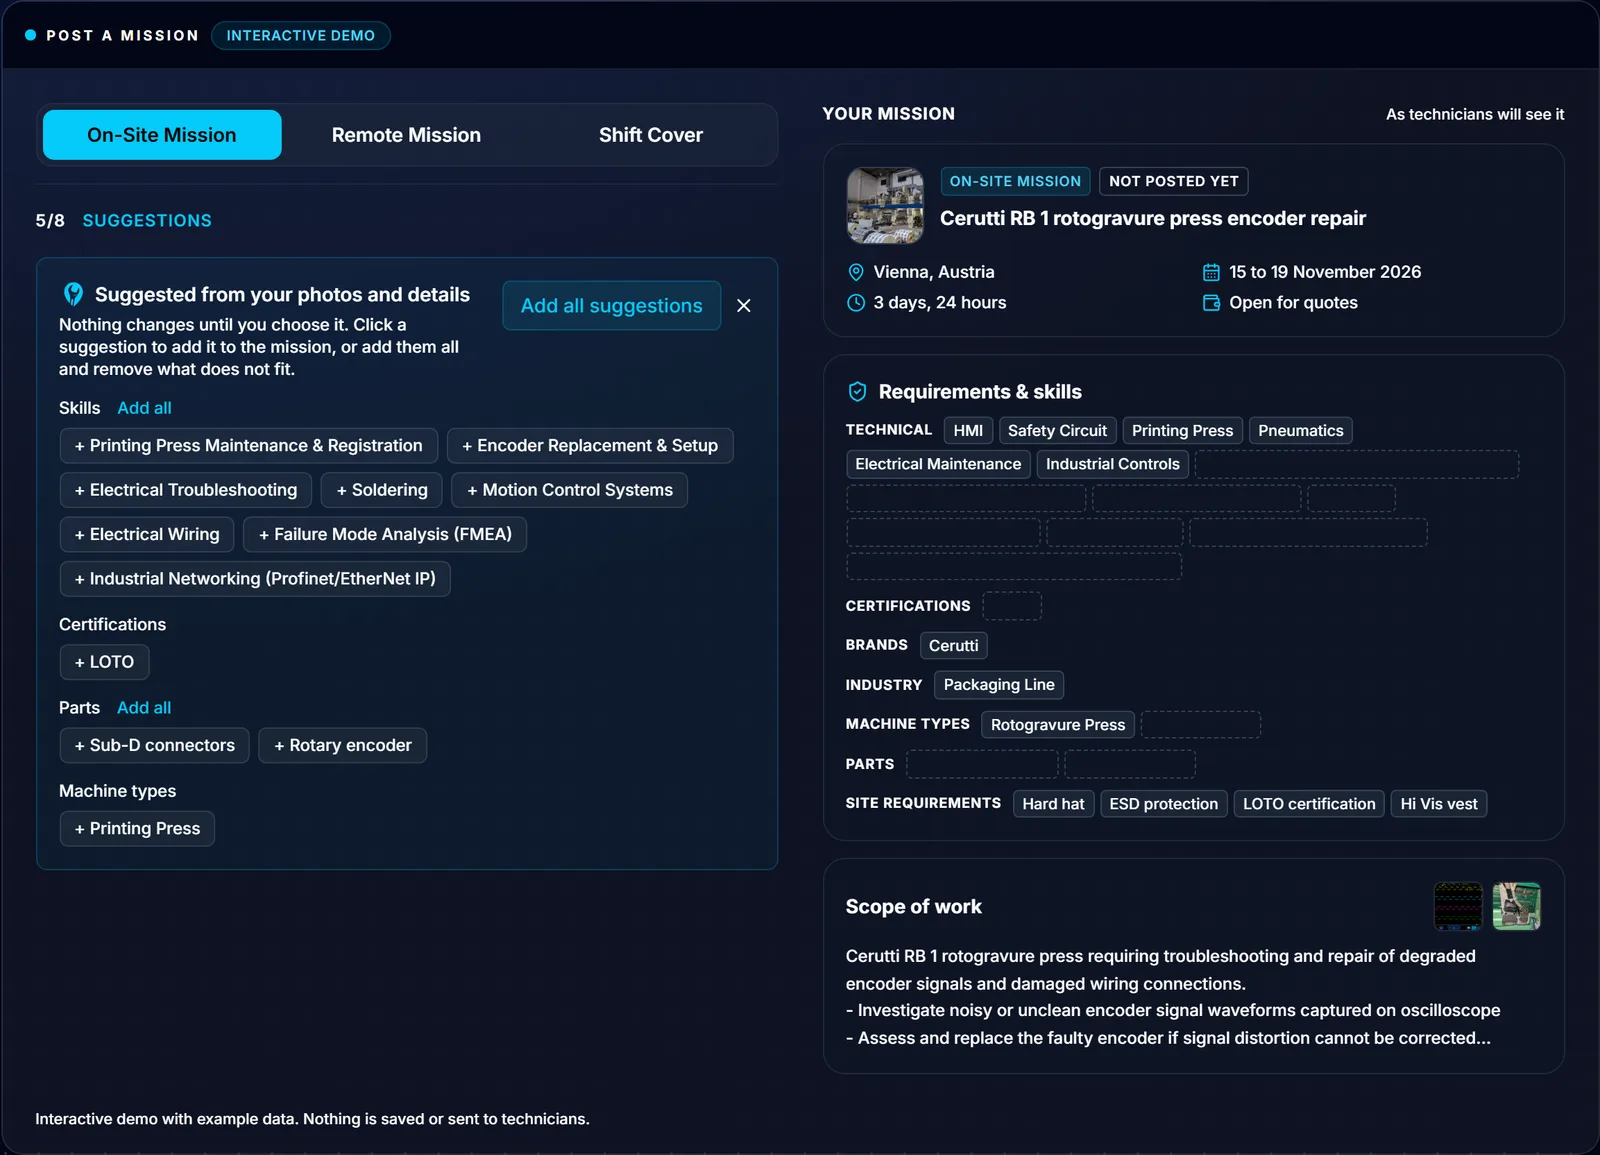
Task: Add the Electrical Wiring skill
Action: [147, 535]
